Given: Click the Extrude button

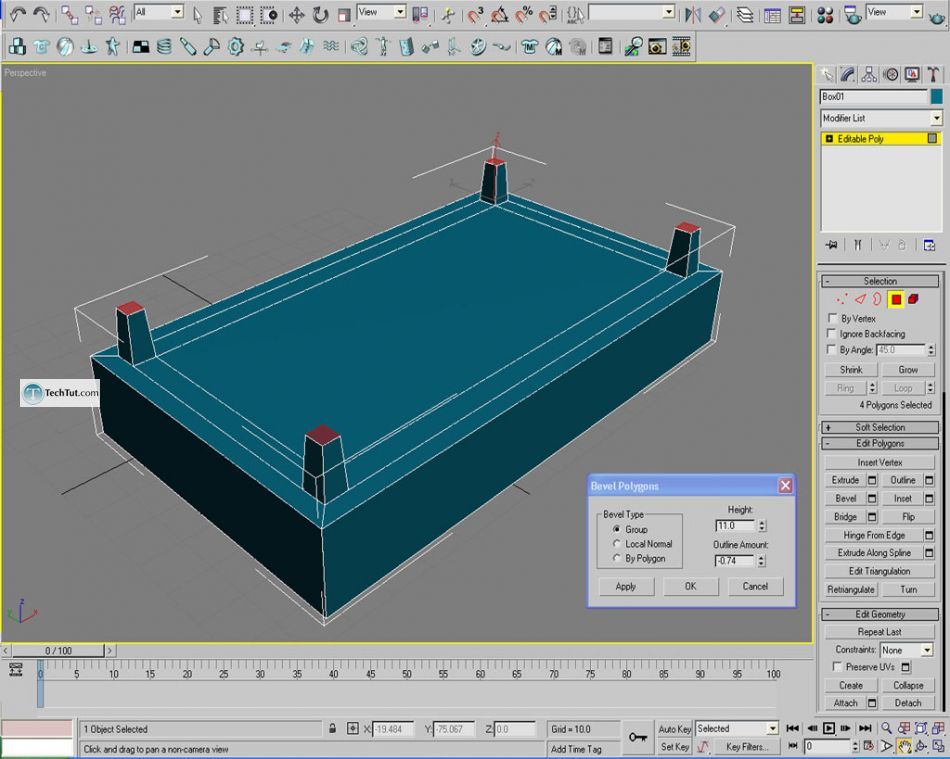Looking at the screenshot, I should [845, 480].
